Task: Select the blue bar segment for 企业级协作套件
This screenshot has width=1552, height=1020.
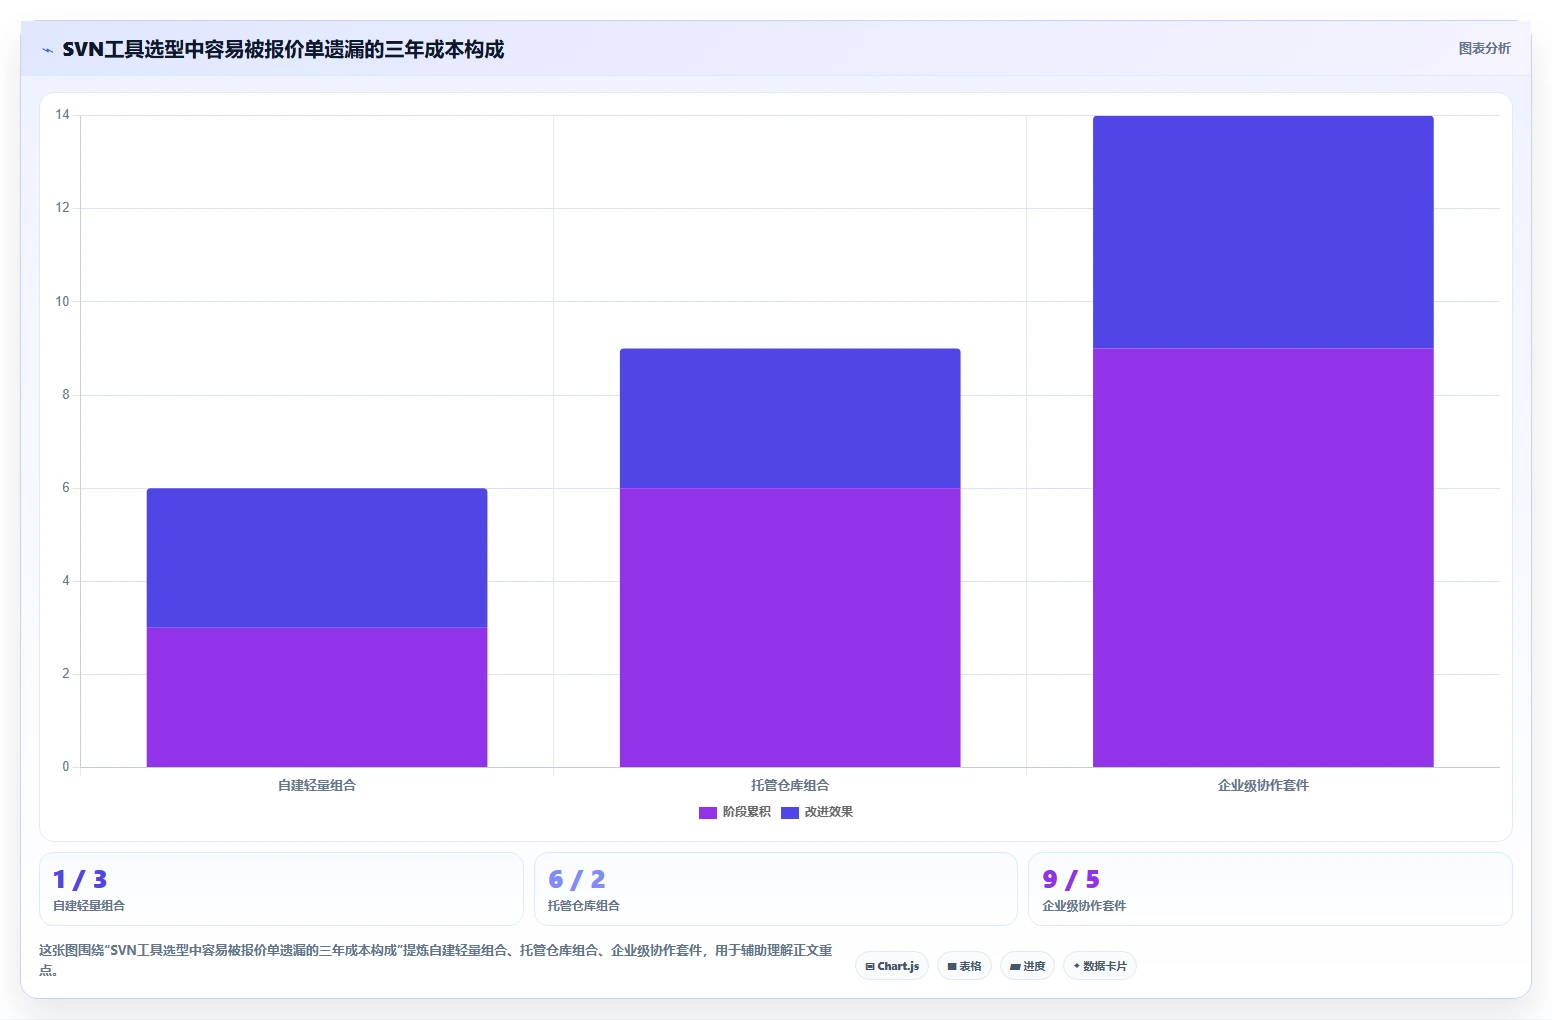Action: tap(1263, 232)
